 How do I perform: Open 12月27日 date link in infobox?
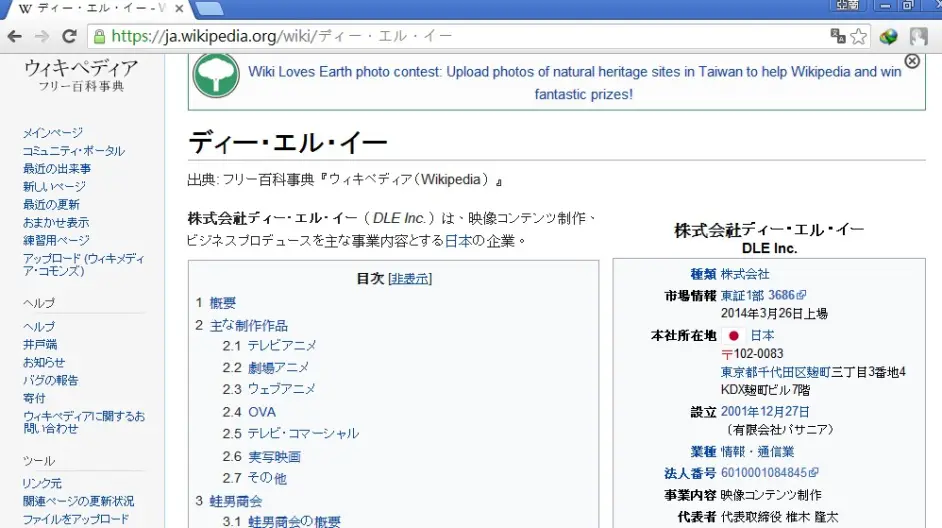(x=786, y=412)
